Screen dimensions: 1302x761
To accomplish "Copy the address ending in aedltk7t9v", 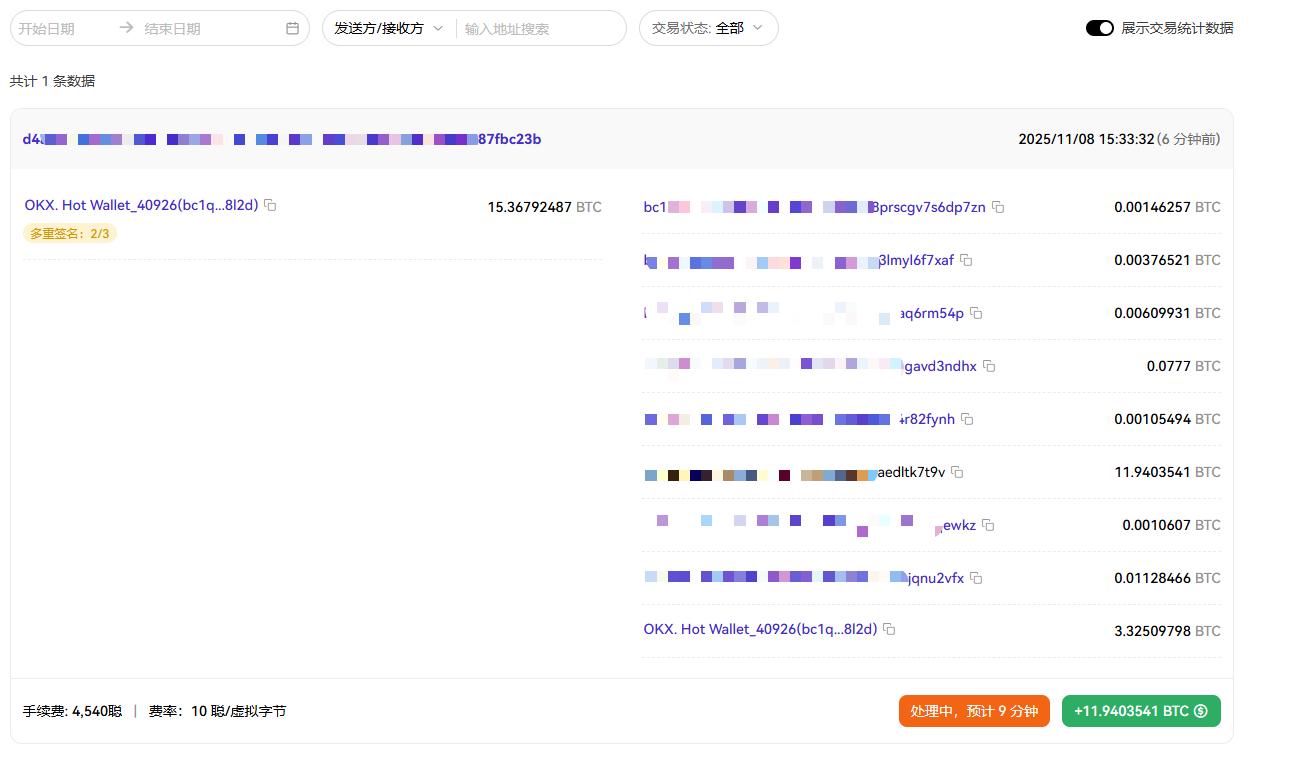I will tap(957, 473).
